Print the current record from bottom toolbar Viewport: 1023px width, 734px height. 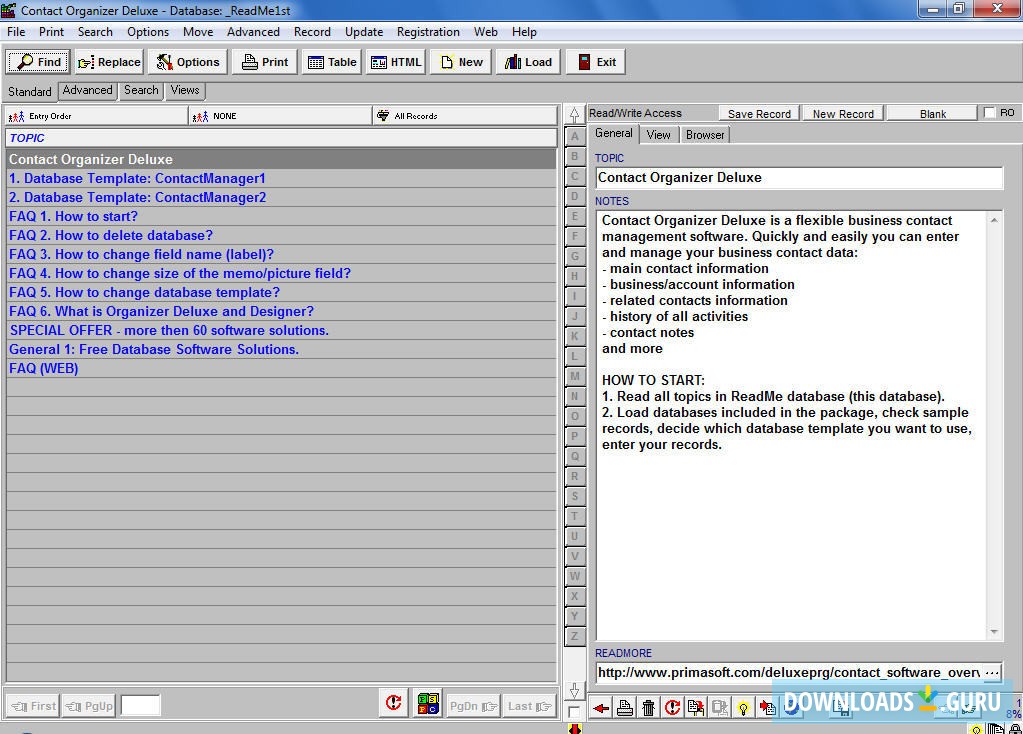pyautogui.click(x=624, y=707)
